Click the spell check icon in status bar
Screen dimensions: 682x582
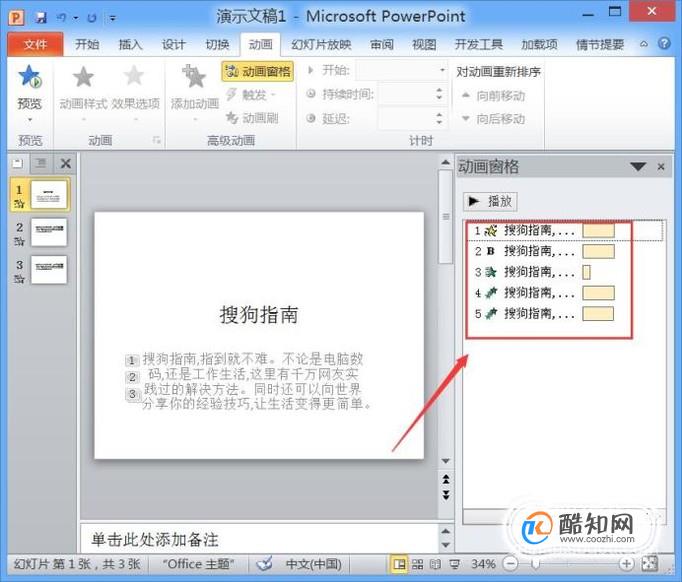[265, 564]
